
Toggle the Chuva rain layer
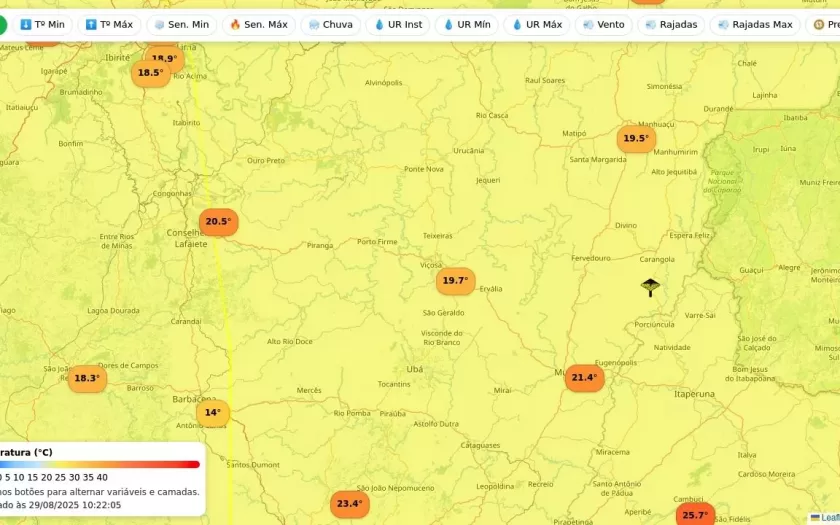(x=331, y=25)
